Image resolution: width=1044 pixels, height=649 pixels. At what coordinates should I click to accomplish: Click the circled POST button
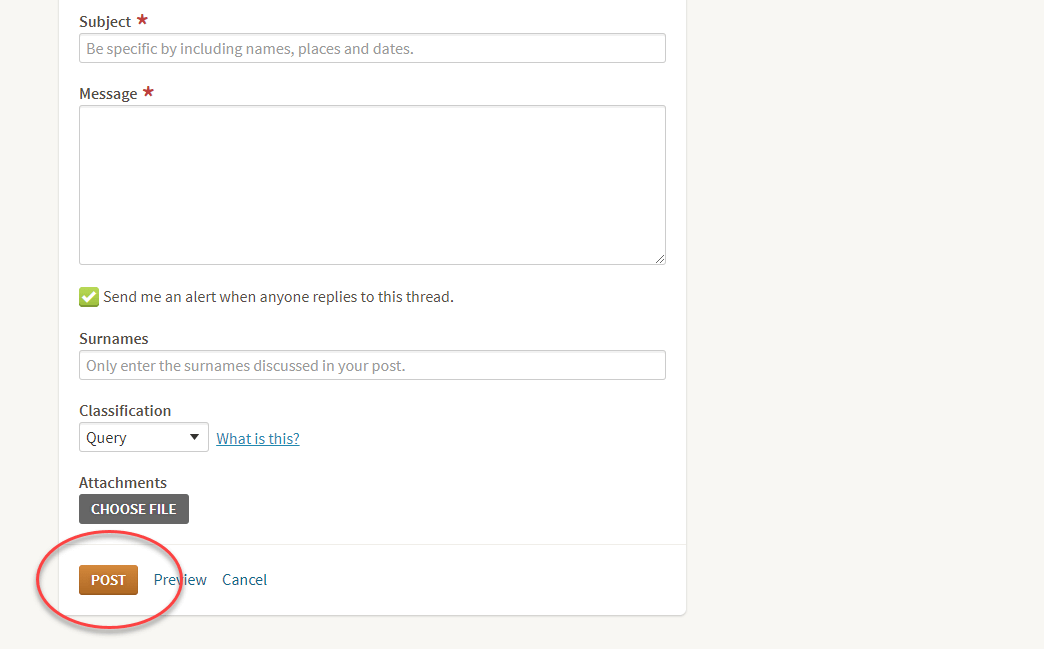pos(108,579)
